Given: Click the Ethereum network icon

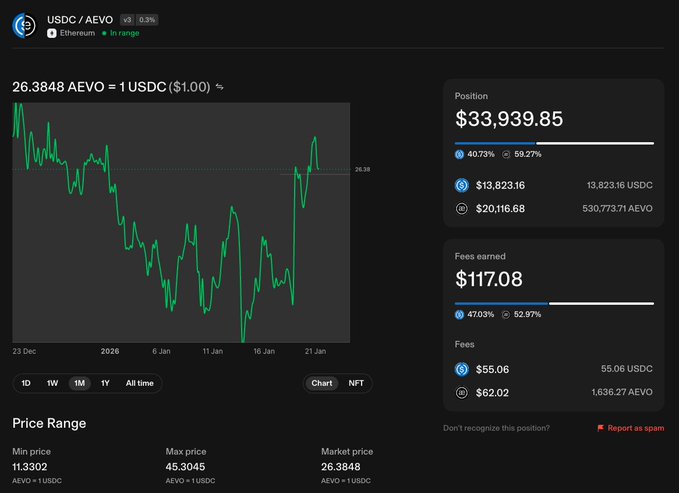Looking at the screenshot, I should [52, 33].
